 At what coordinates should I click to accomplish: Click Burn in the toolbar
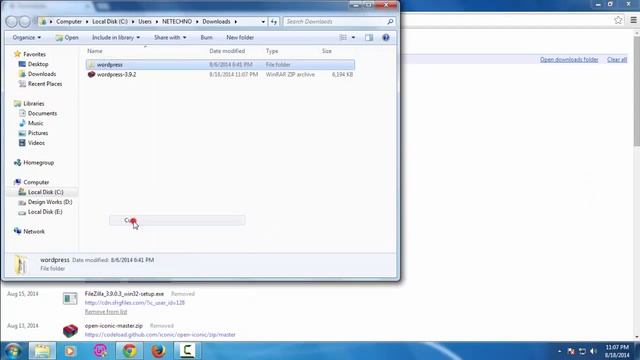(207, 38)
